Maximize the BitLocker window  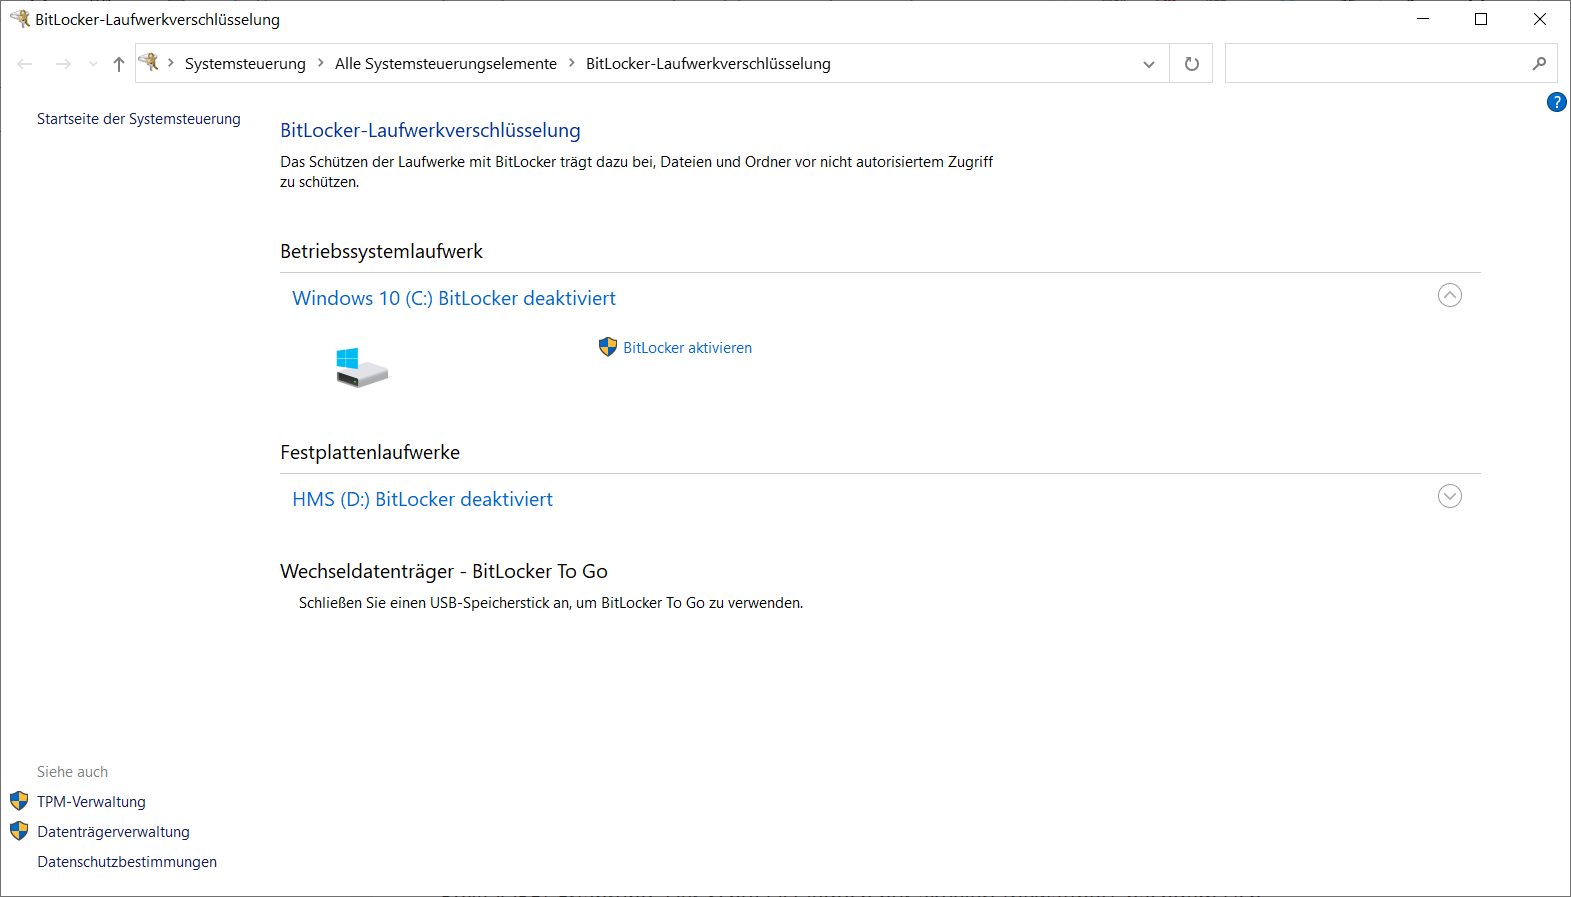pyautogui.click(x=1481, y=19)
